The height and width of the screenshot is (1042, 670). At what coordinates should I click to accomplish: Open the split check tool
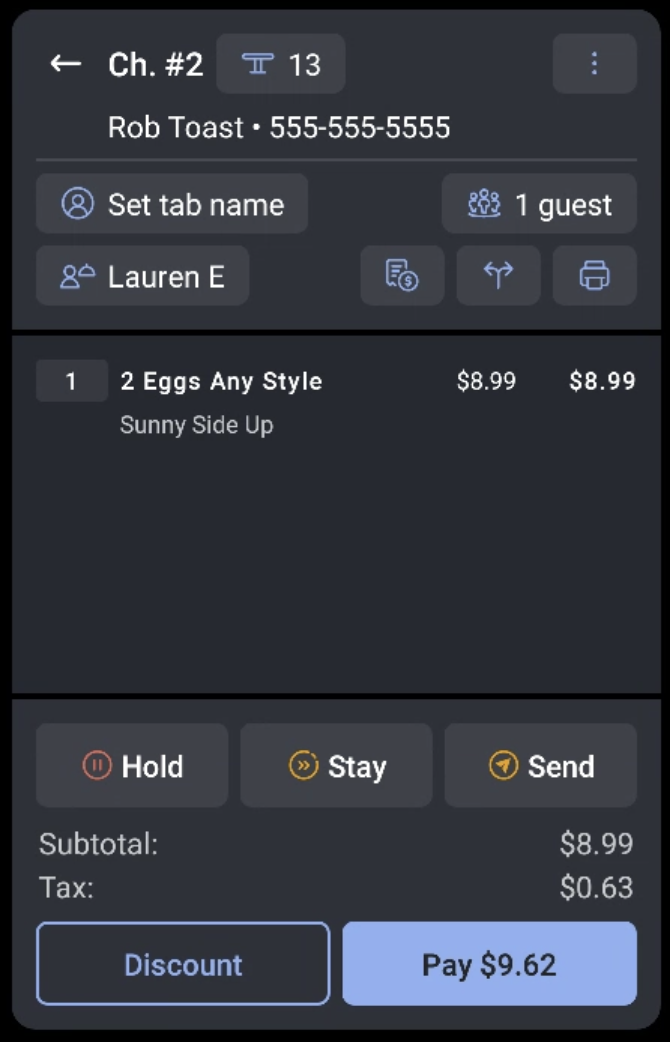pyautogui.click(x=498, y=276)
